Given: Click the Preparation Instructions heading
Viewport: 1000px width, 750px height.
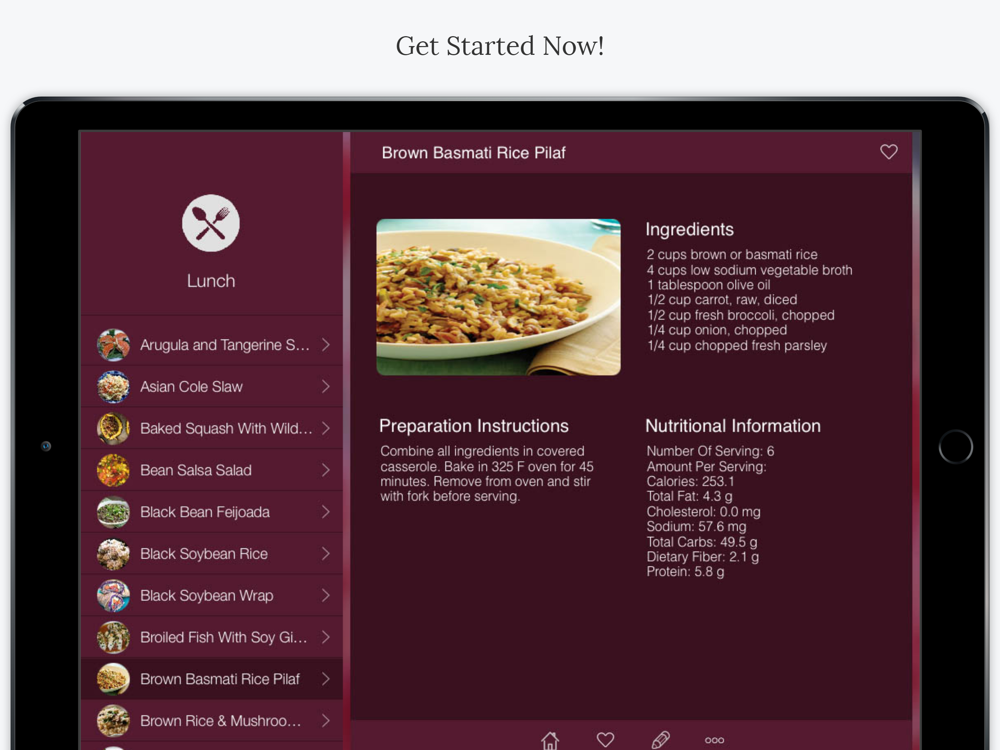Looking at the screenshot, I should [x=474, y=426].
